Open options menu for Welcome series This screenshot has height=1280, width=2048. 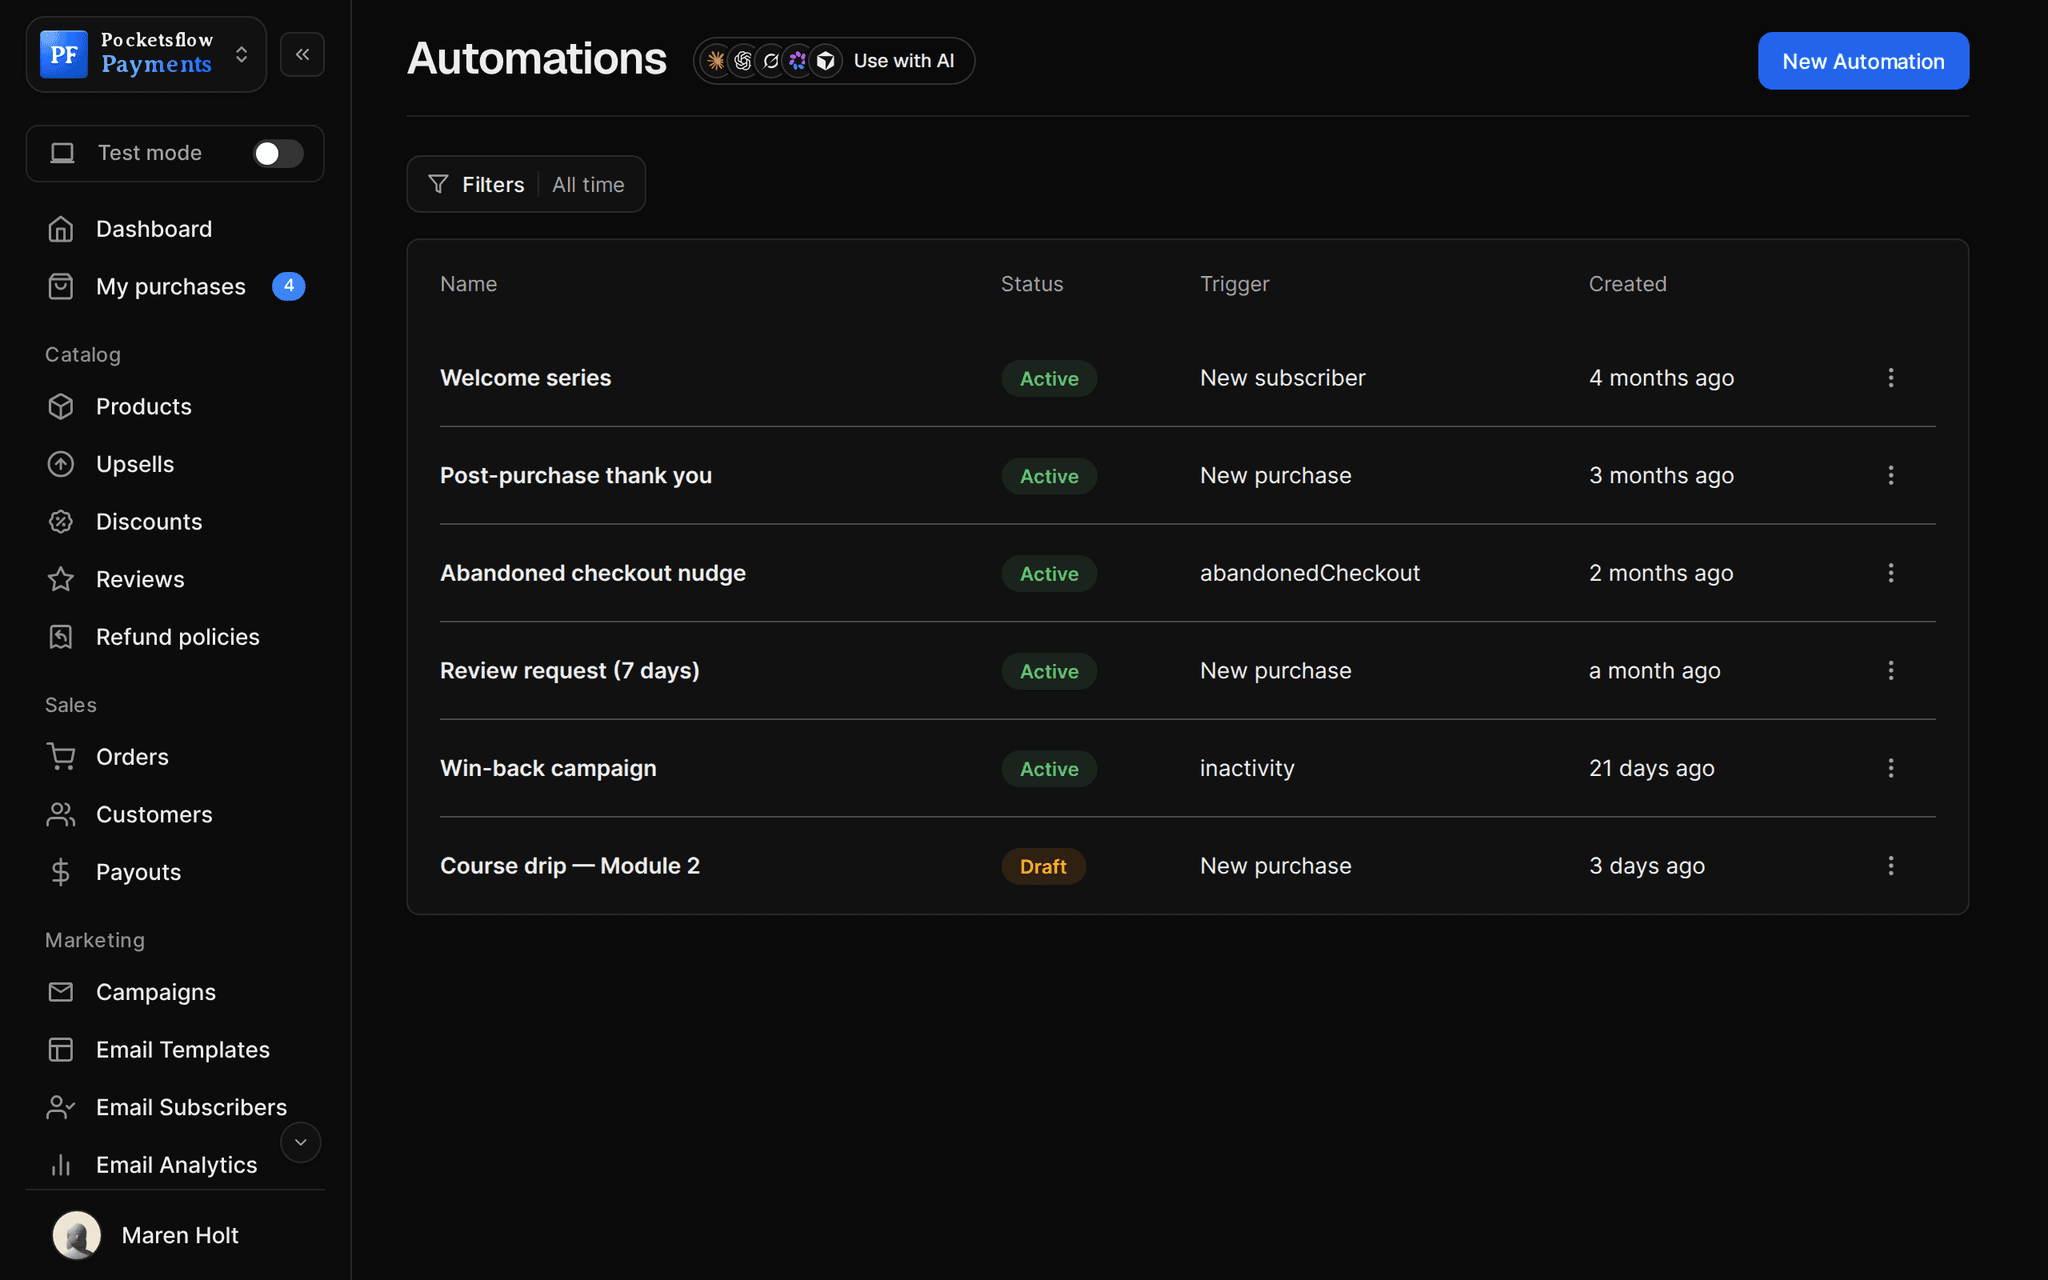click(x=1890, y=378)
